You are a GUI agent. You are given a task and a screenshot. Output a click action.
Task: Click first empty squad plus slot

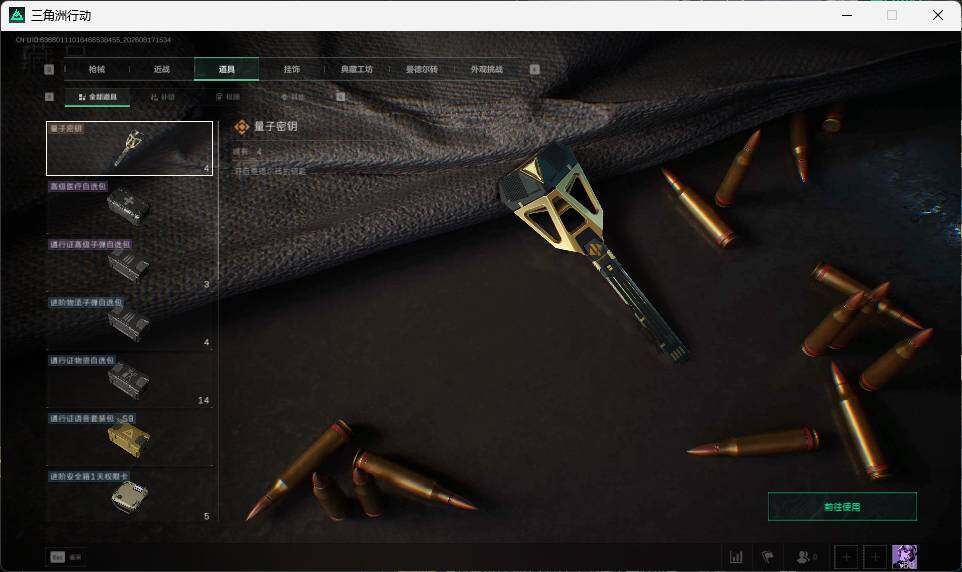(846, 557)
